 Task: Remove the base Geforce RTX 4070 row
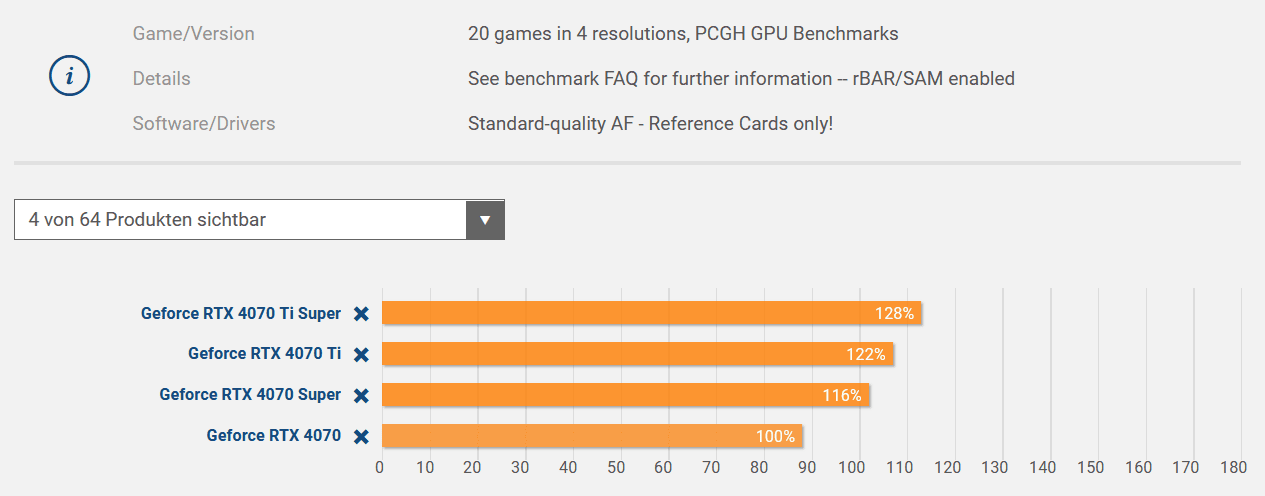[x=361, y=436]
